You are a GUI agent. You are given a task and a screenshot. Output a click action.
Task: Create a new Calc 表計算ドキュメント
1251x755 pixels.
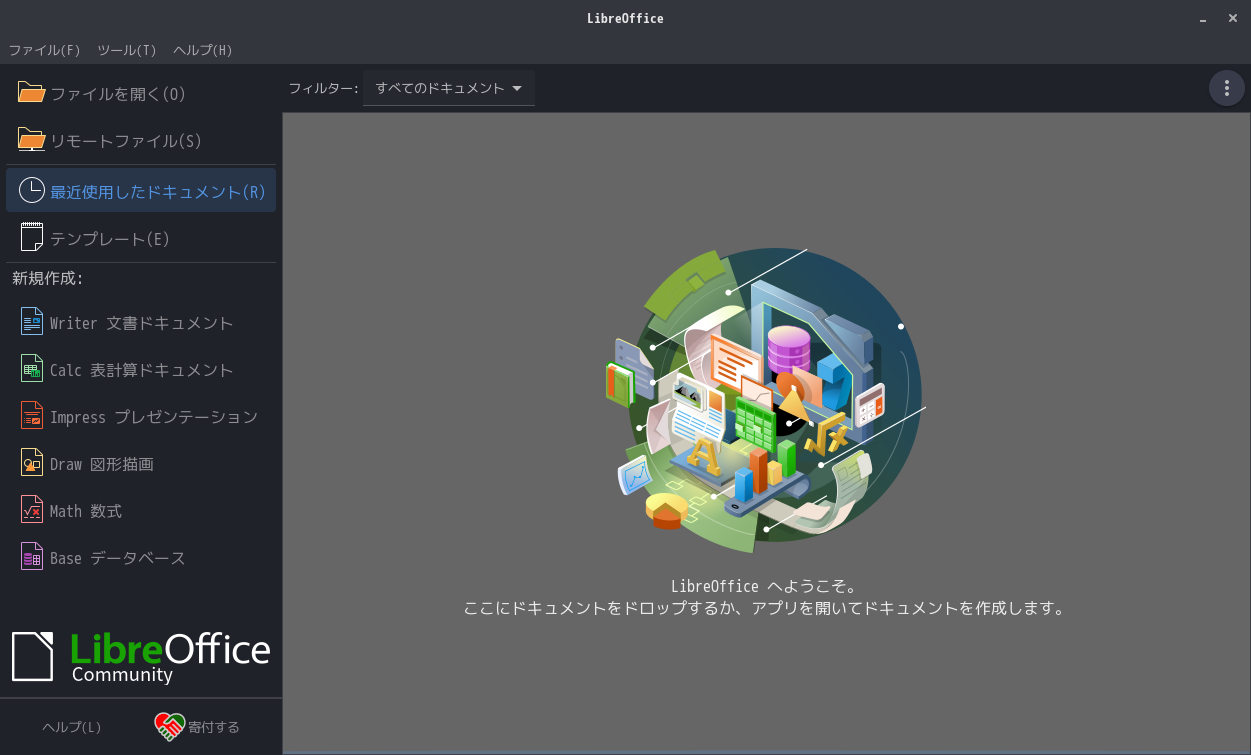coord(140,369)
